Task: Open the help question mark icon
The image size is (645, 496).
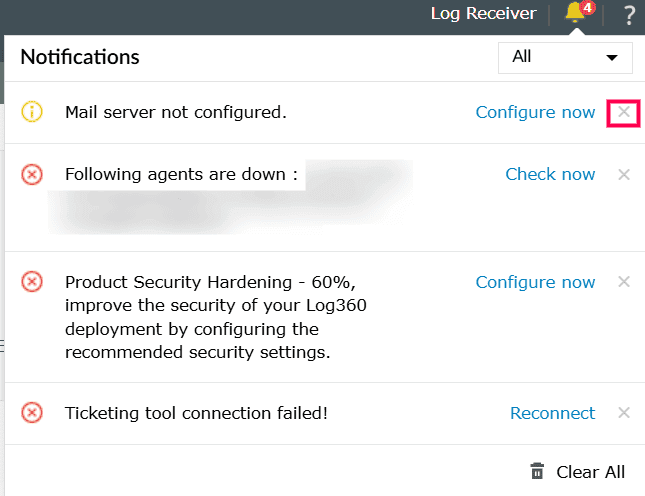Action: point(628,14)
